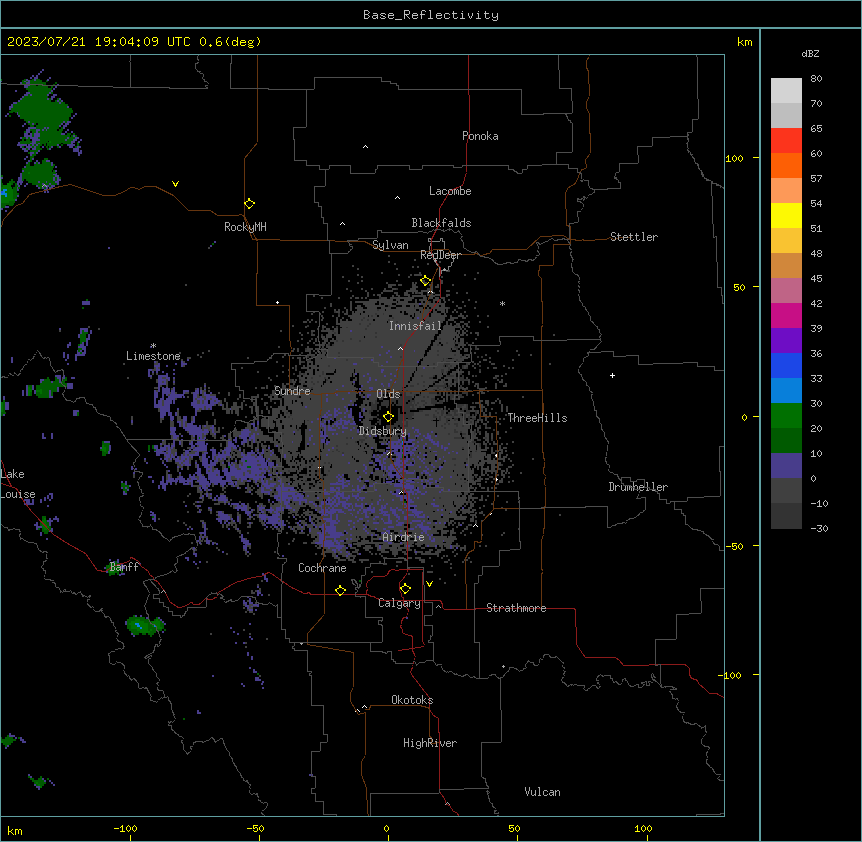Image resolution: width=862 pixels, height=842 pixels.
Task: Select the purple 39 dBZ legend swatch
Action: pyautogui.click(x=786, y=340)
